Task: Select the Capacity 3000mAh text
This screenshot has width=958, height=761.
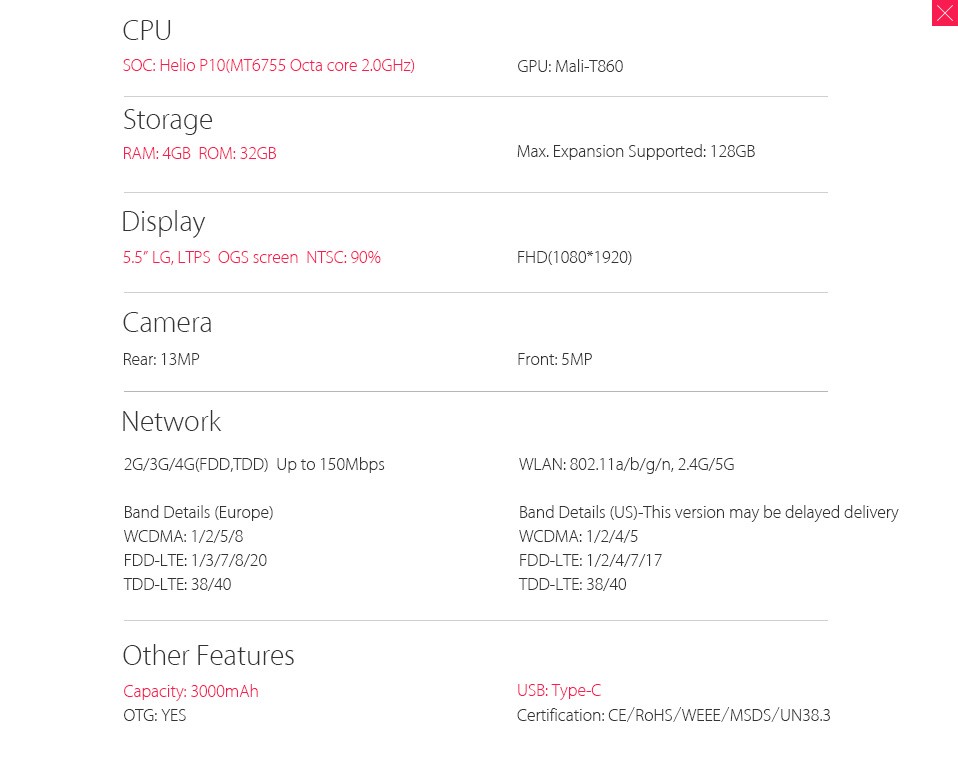Action: coord(191,691)
